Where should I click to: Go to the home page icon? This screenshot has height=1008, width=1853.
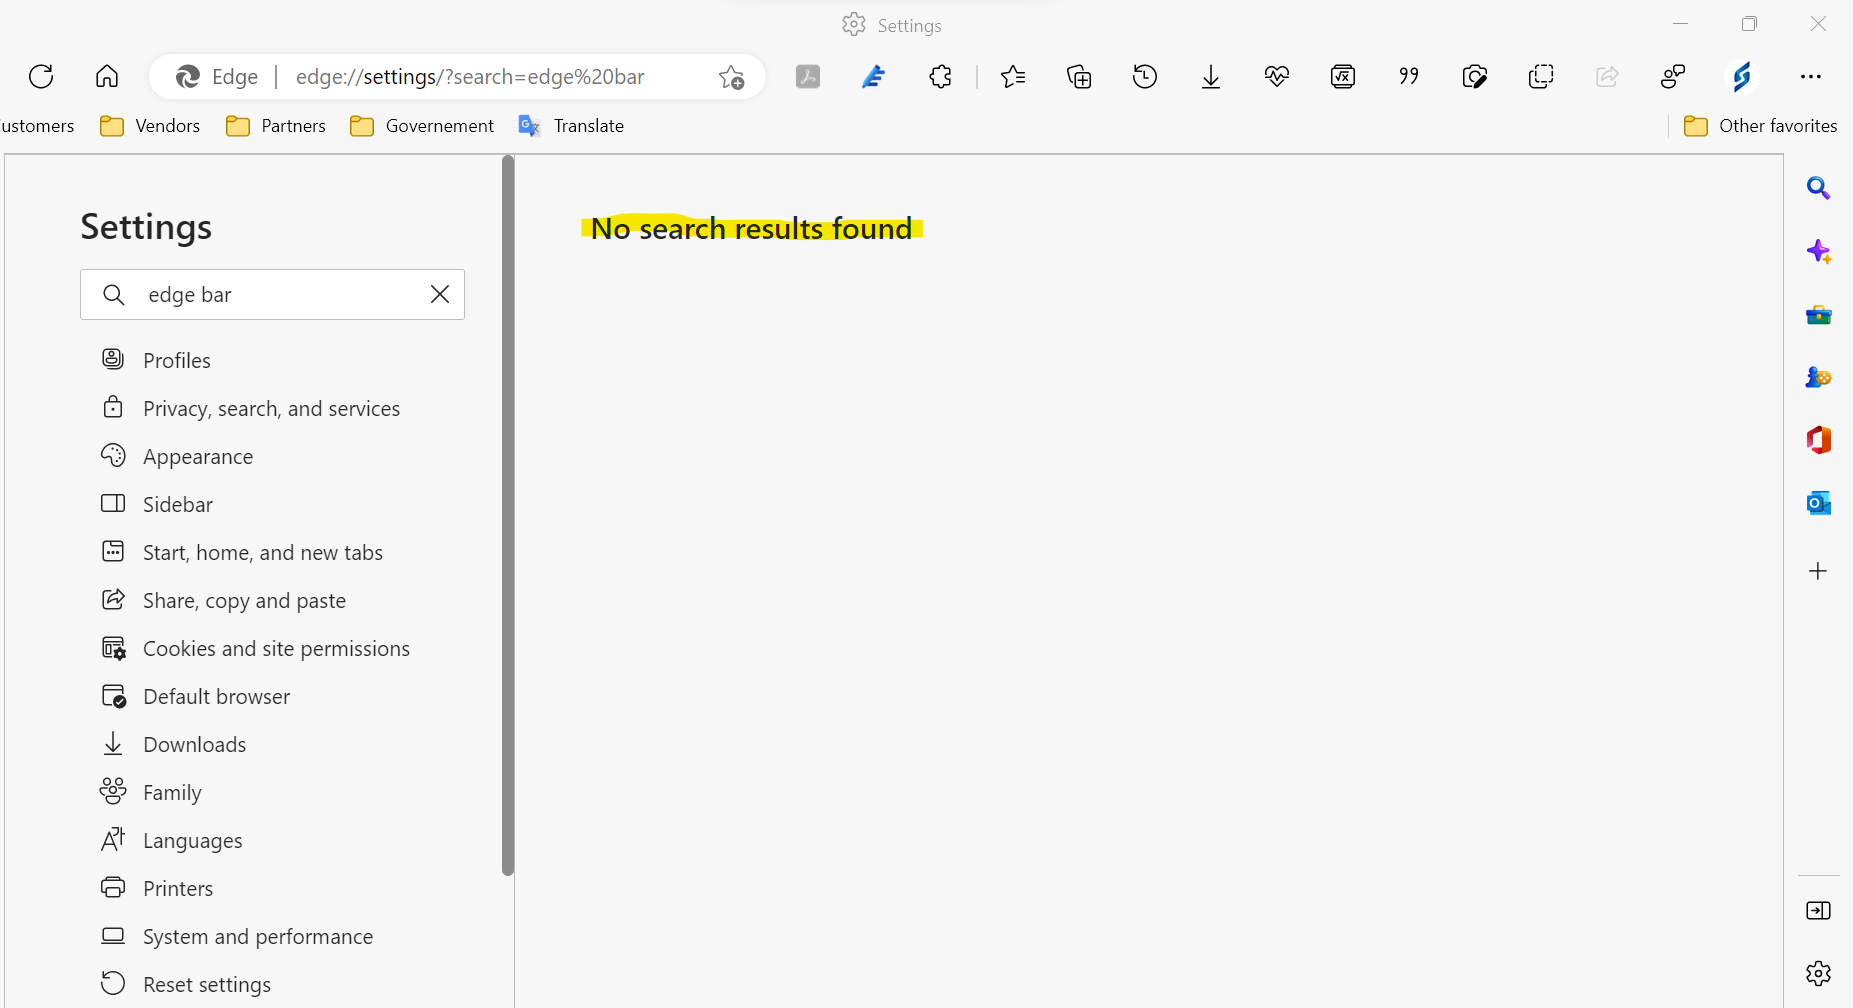(107, 77)
